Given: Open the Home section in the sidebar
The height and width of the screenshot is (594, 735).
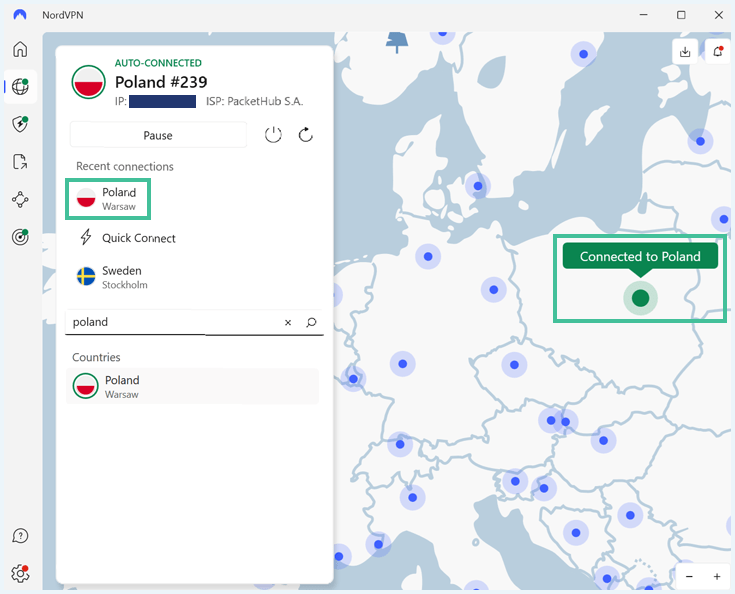Looking at the screenshot, I should pos(20,49).
